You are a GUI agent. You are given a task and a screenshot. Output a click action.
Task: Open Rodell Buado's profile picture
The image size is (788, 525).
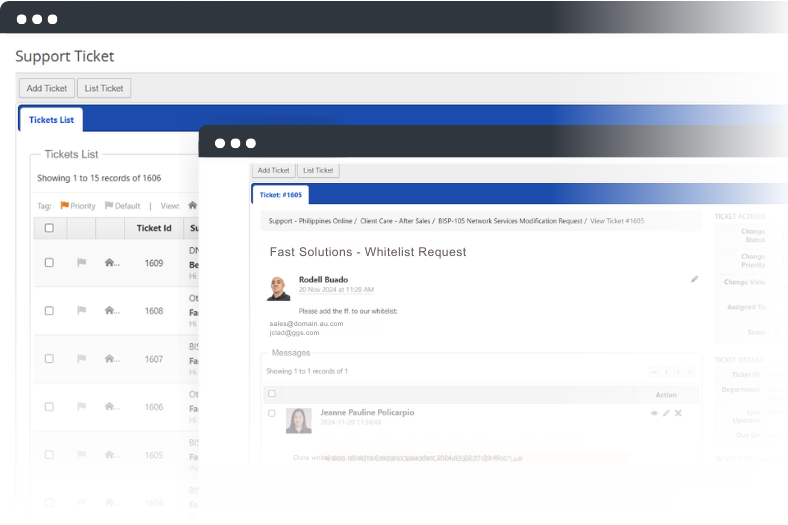[x=279, y=288]
